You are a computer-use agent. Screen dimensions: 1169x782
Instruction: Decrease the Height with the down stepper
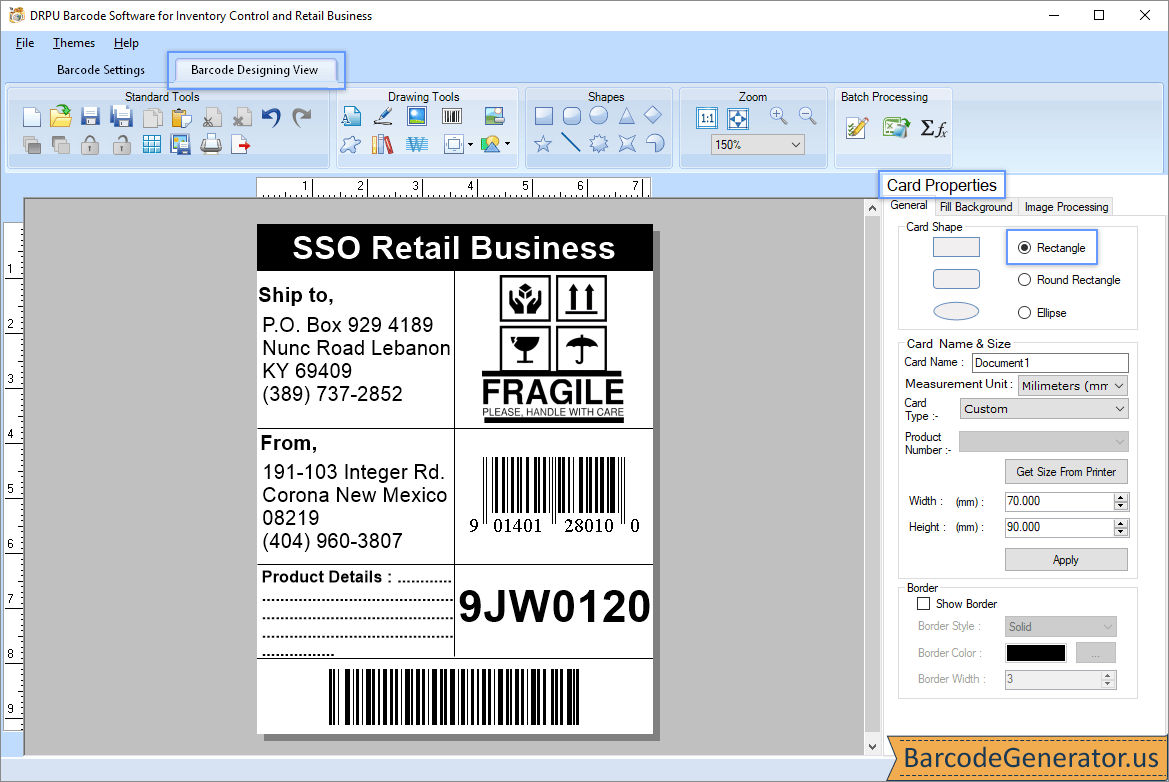1121,532
